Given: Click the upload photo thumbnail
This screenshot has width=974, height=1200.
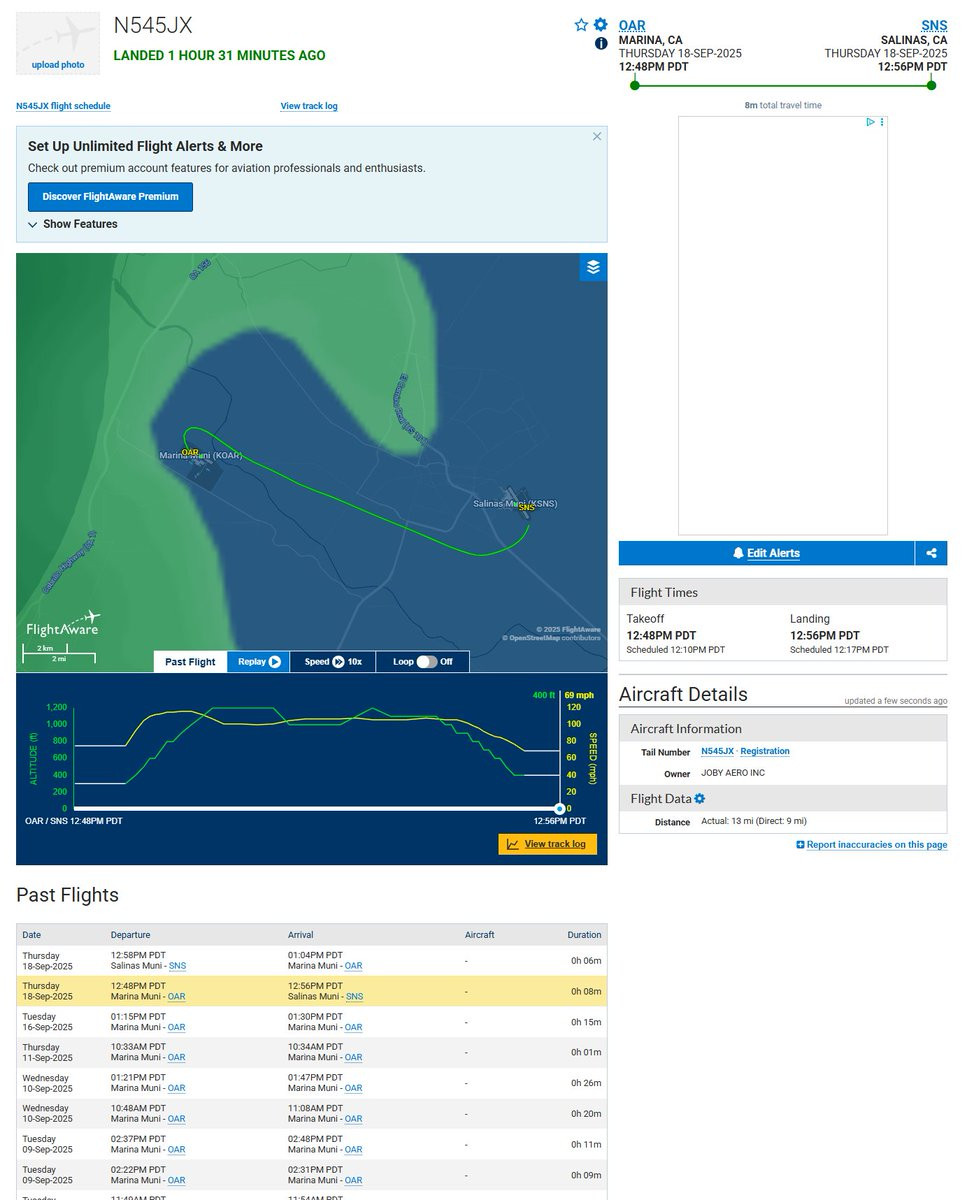Looking at the screenshot, I should 58,43.
